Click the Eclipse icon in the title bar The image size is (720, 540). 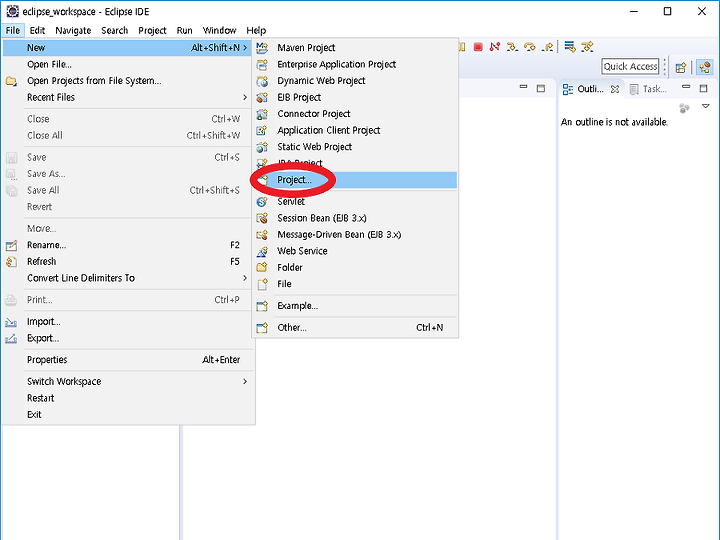coord(12,11)
